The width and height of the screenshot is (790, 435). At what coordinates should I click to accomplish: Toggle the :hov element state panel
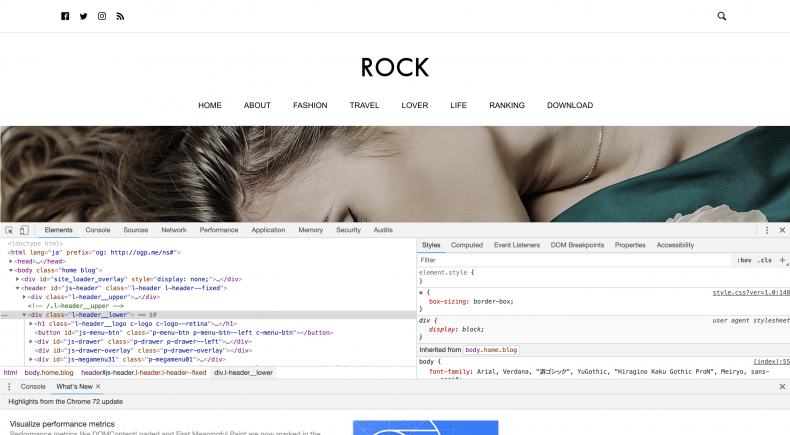tap(744, 260)
